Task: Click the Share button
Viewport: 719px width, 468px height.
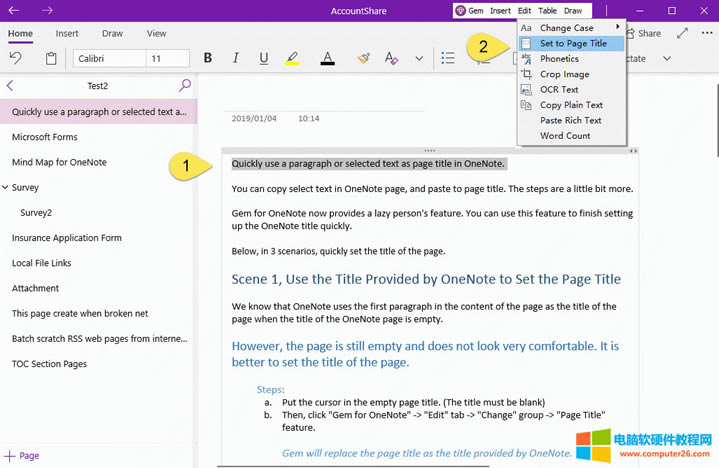Action: pyautogui.click(x=648, y=33)
